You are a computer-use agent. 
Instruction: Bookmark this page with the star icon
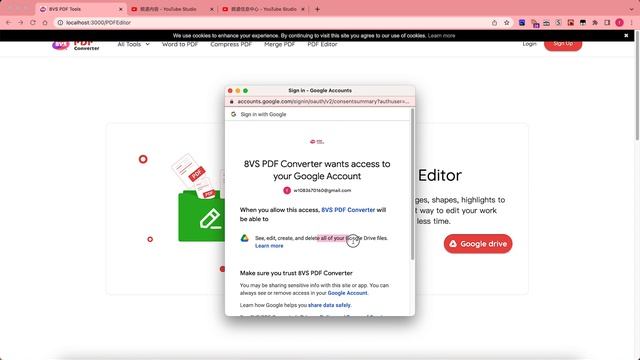coord(507,23)
